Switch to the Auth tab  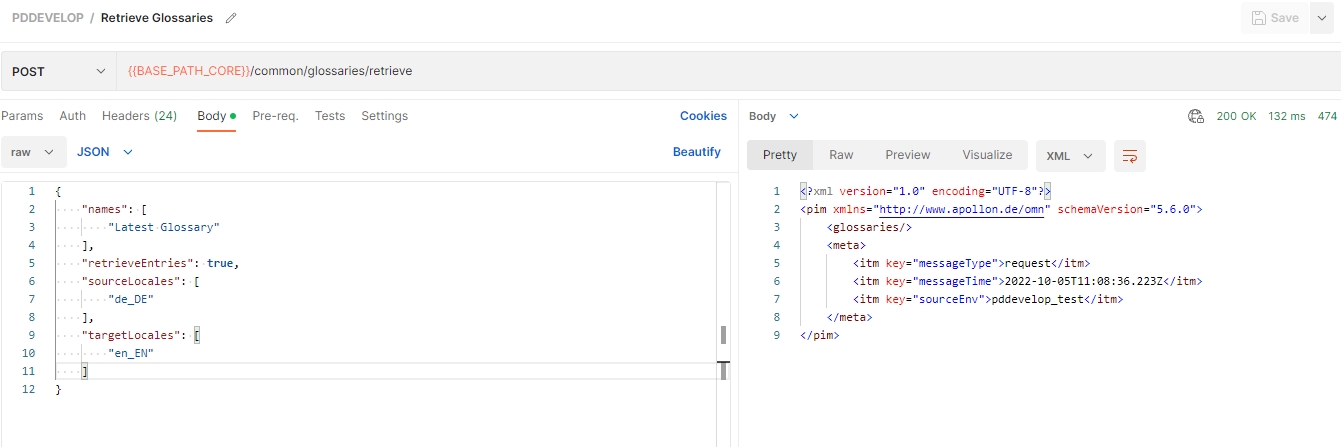point(73,116)
